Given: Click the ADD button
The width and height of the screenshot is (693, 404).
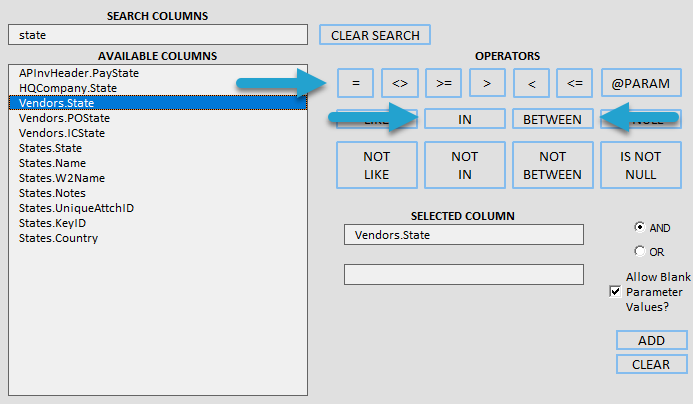Looking at the screenshot, I should [x=651, y=340].
